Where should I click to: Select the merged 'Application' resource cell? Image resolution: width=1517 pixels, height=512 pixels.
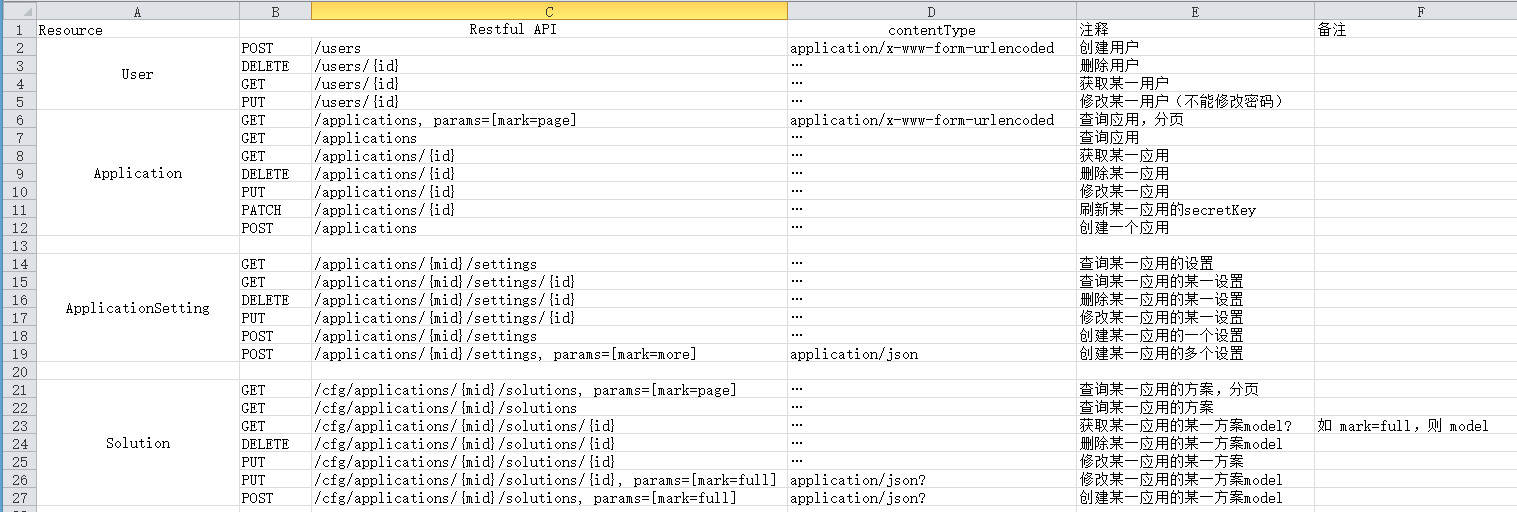[x=137, y=174]
